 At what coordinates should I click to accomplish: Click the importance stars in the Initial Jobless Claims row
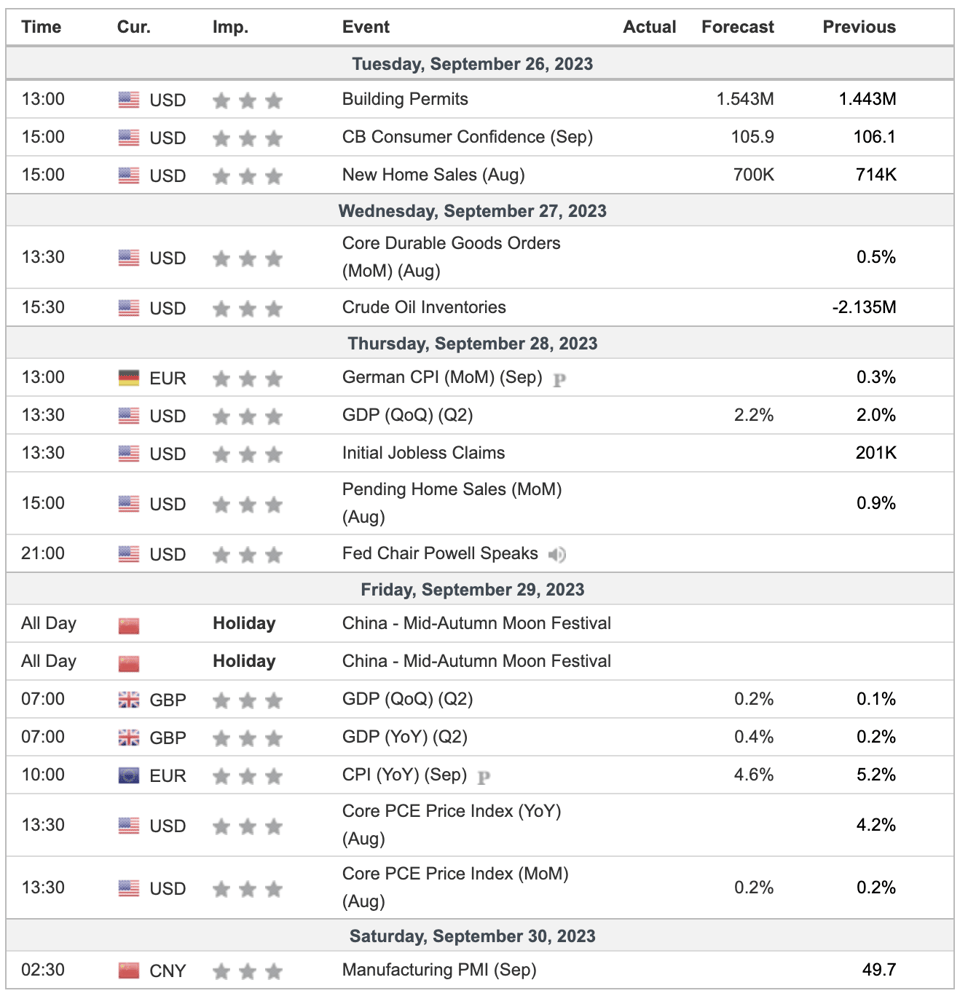[x=247, y=454]
